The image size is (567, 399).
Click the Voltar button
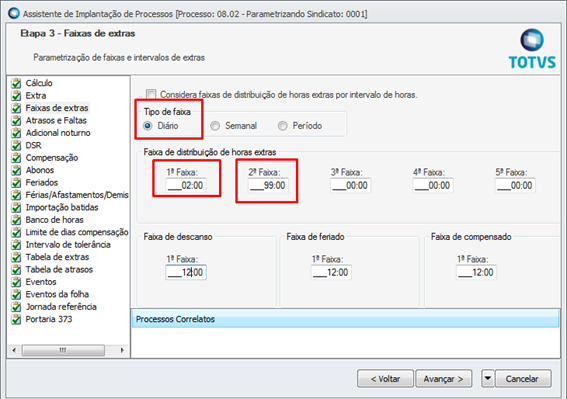[x=385, y=379]
